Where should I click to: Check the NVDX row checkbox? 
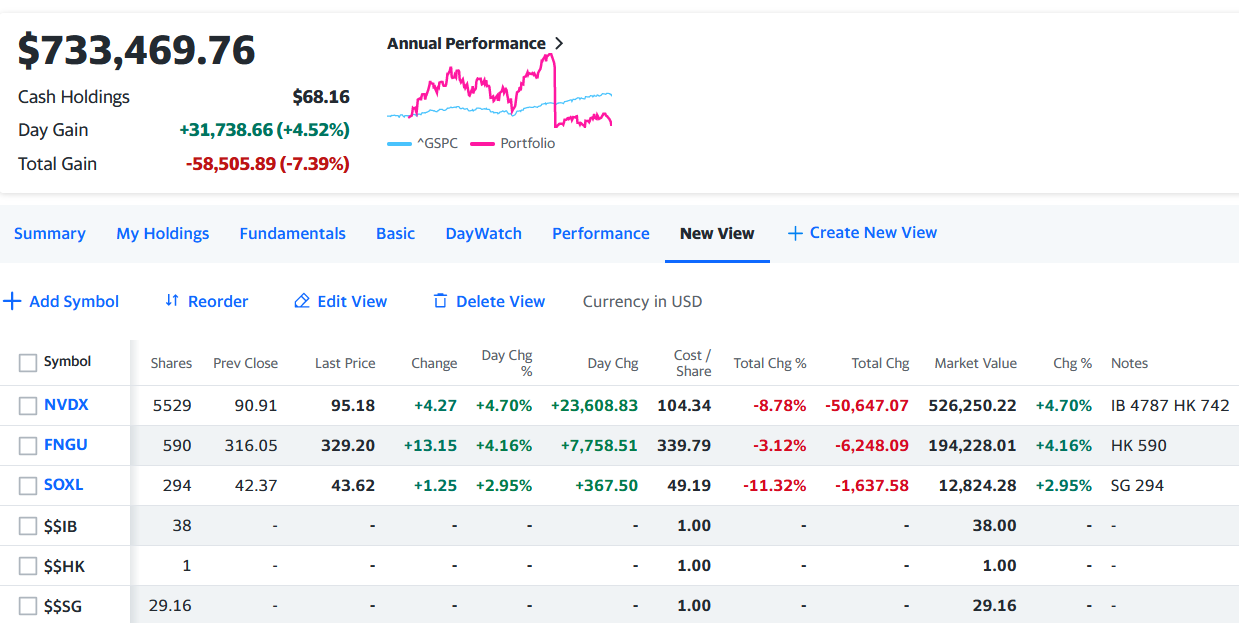28,405
